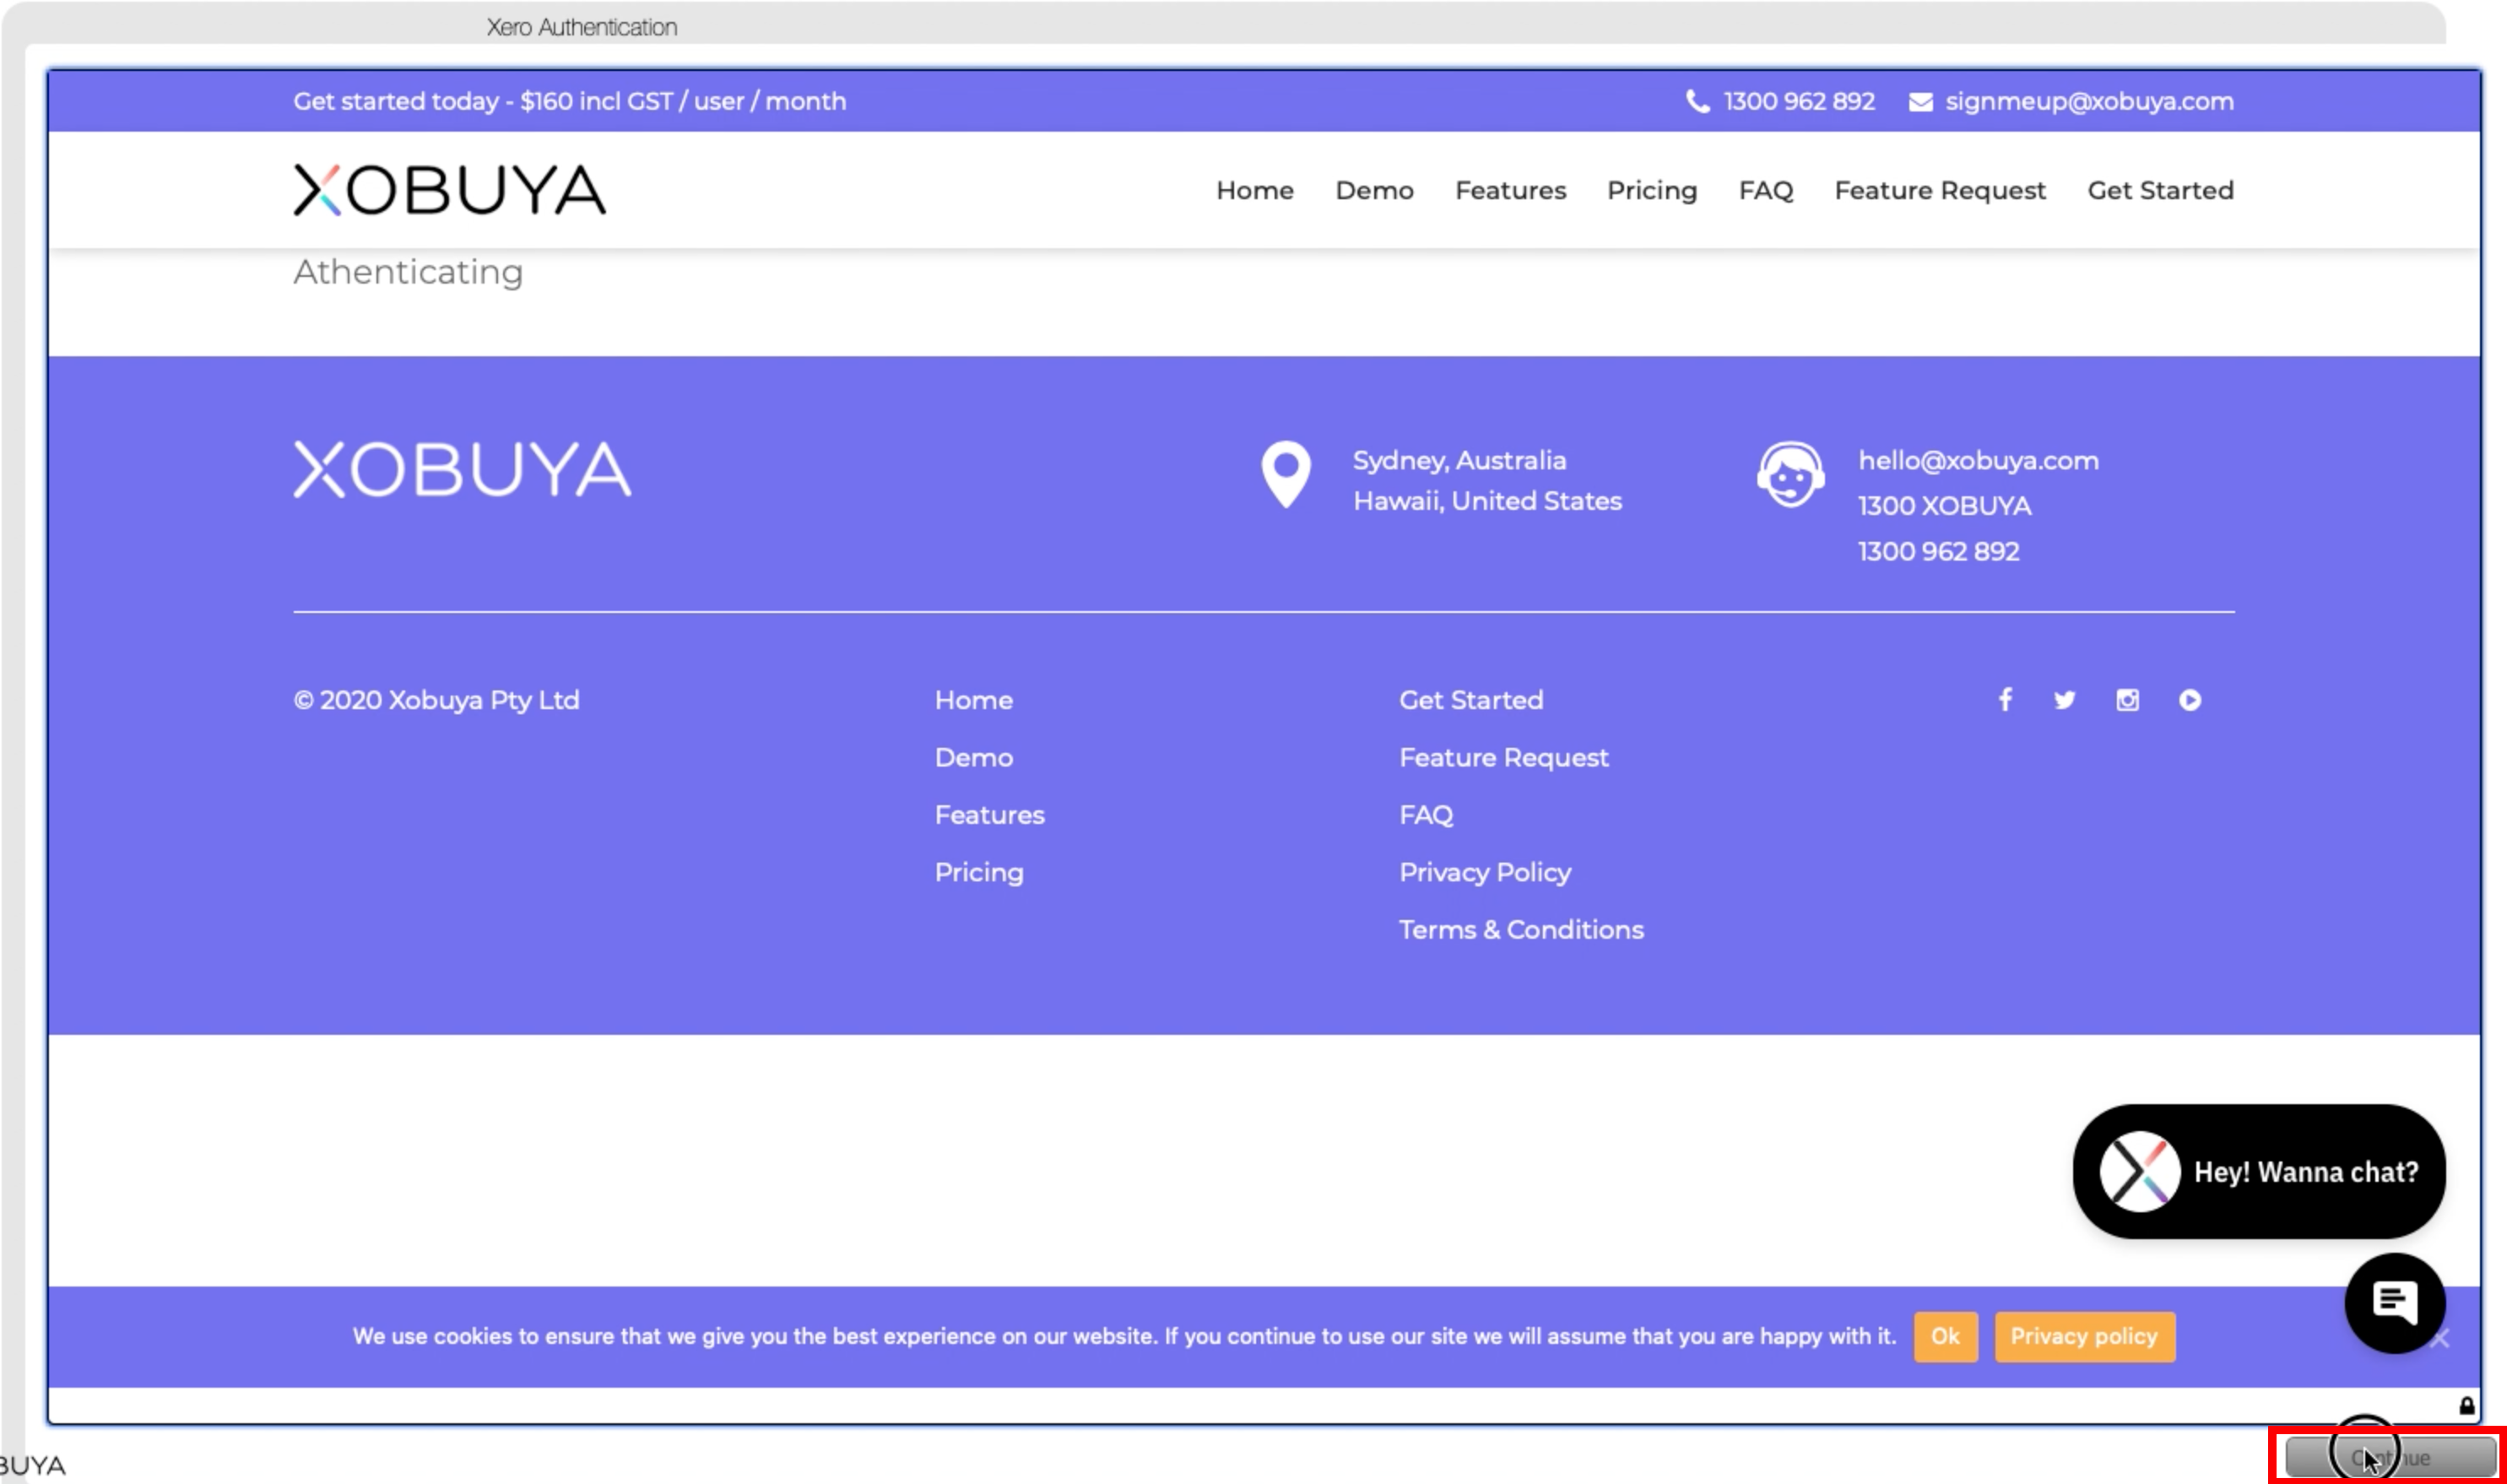Accept cookies with the Ok button
The width and height of the screenshot is (2507, 1484).
[x=1944, y=1337]
